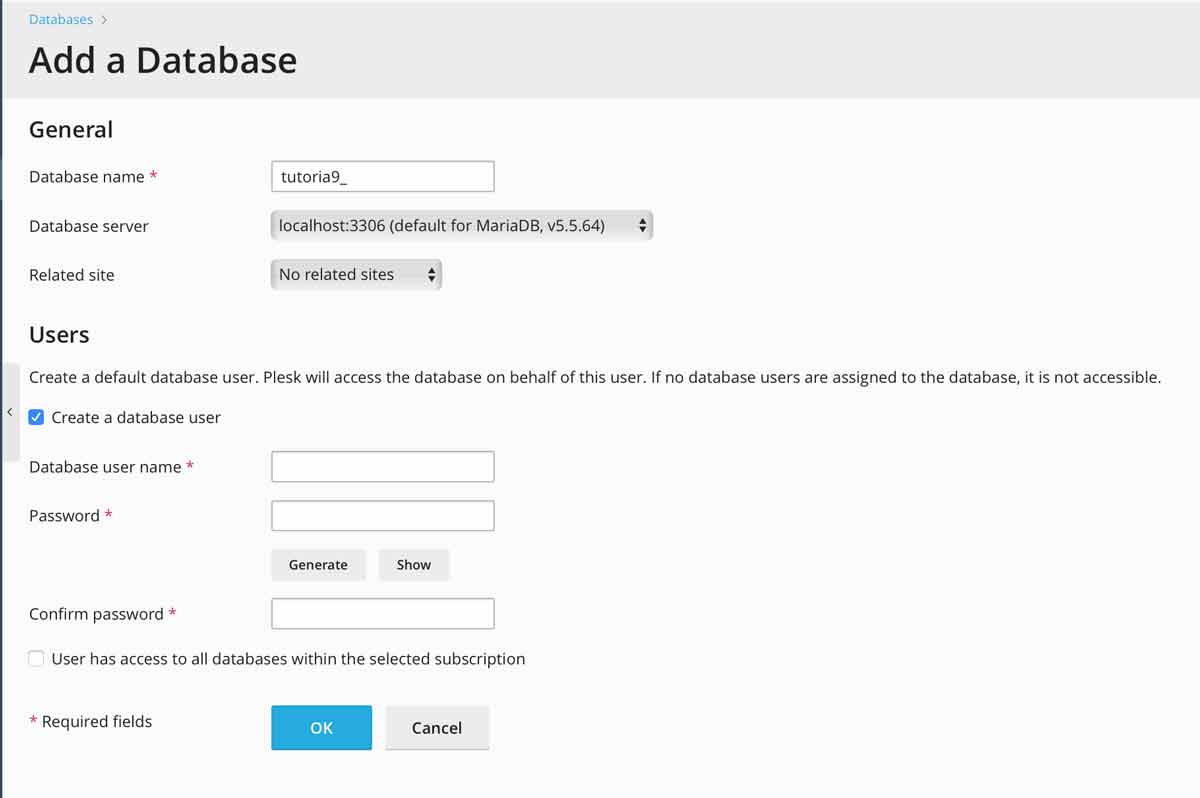Open the localhost:3306 database server dropdown
This screenshot has height=798, width=1200.
(460, 225)
